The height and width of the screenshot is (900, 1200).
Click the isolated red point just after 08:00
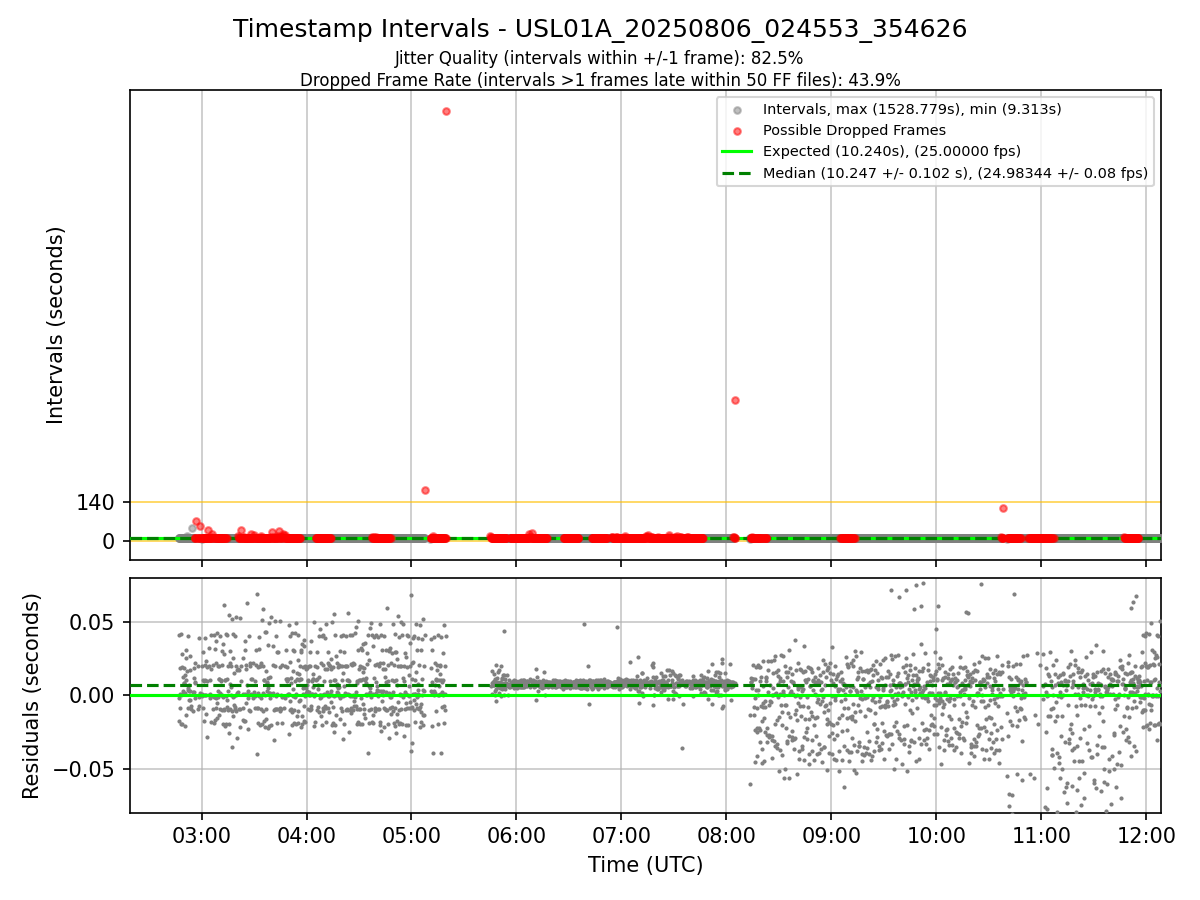pos(735,400)
